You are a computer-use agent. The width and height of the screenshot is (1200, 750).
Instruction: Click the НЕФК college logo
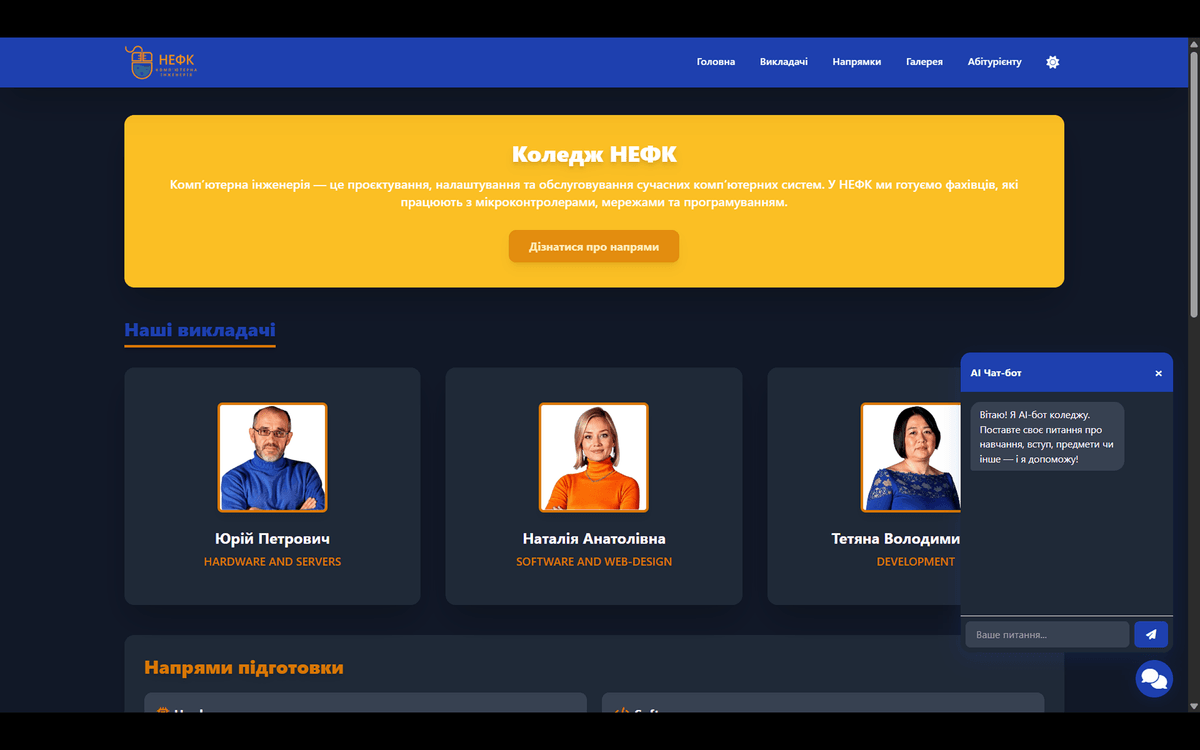[x=161, y=62]
